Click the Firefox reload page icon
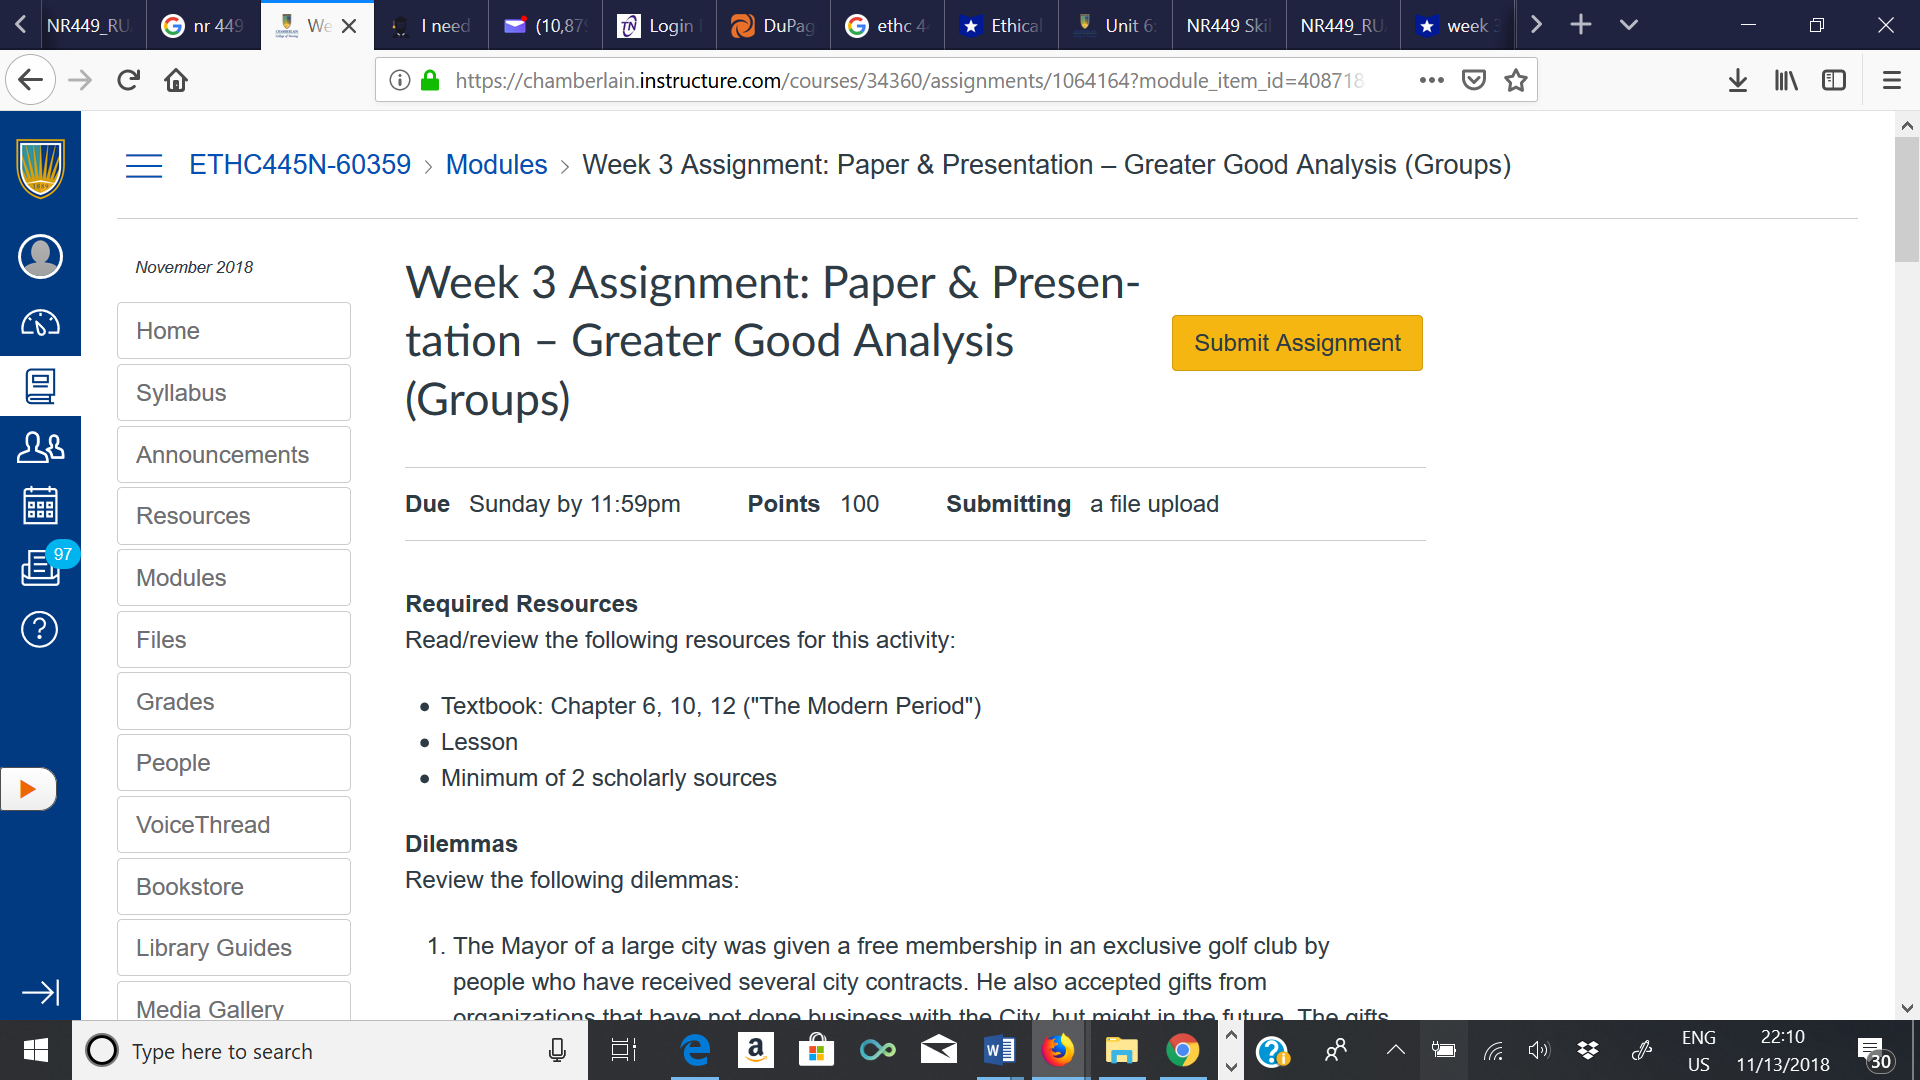The width and height of the screenshot is (1920, 1080). pyautogui.click(x=128, y=80)
